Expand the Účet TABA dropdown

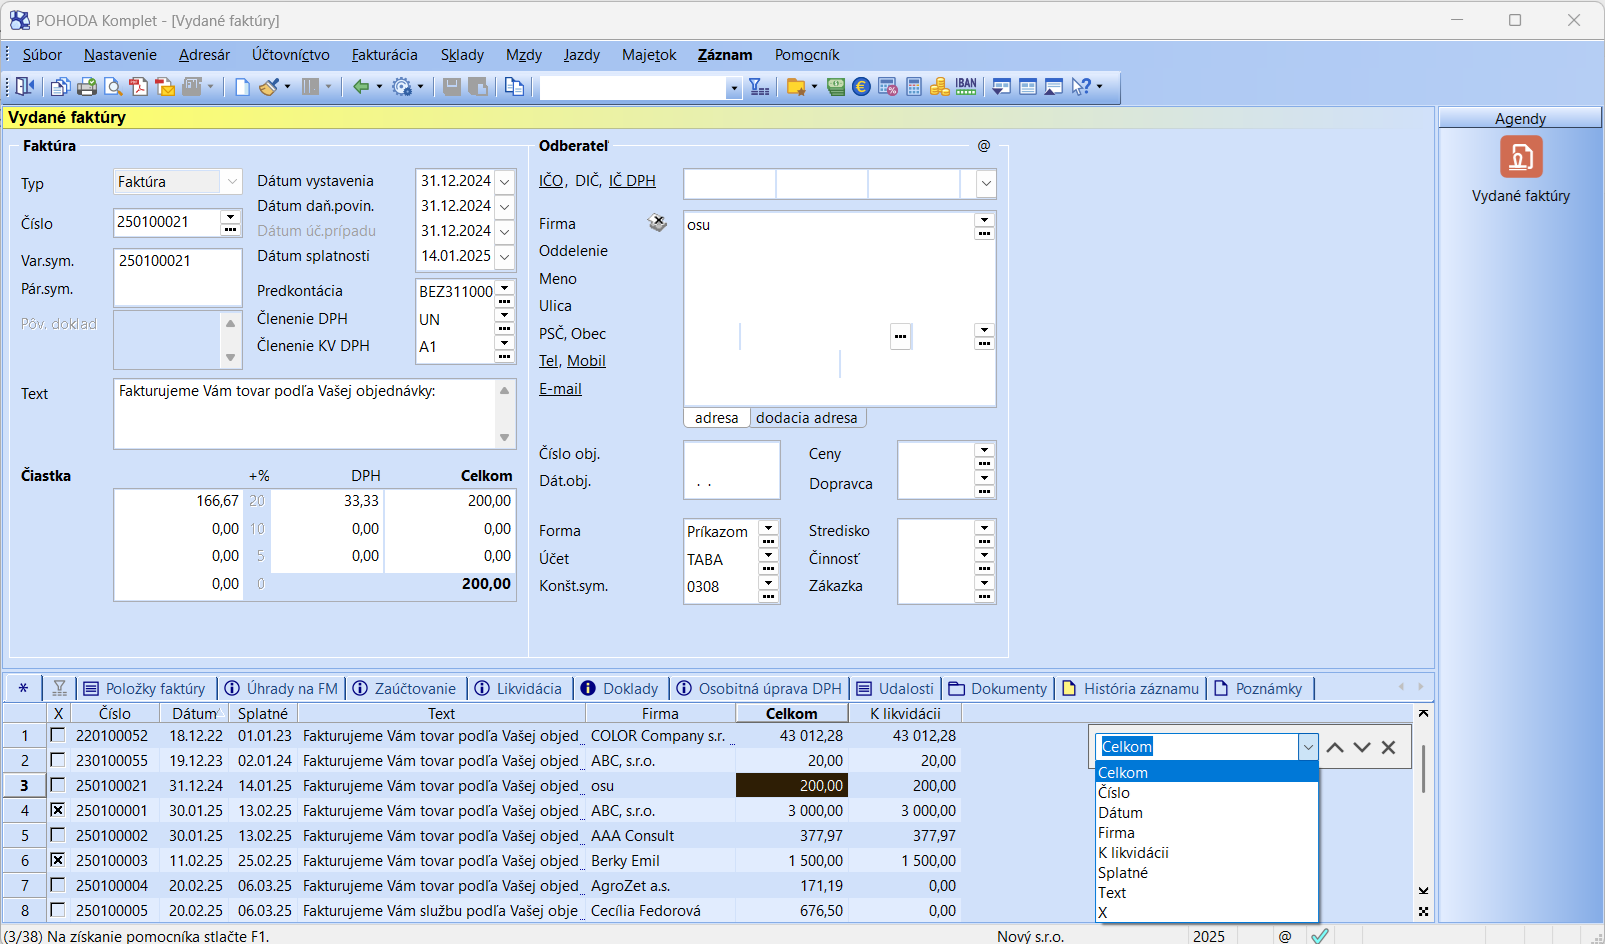tap(769, 554)
